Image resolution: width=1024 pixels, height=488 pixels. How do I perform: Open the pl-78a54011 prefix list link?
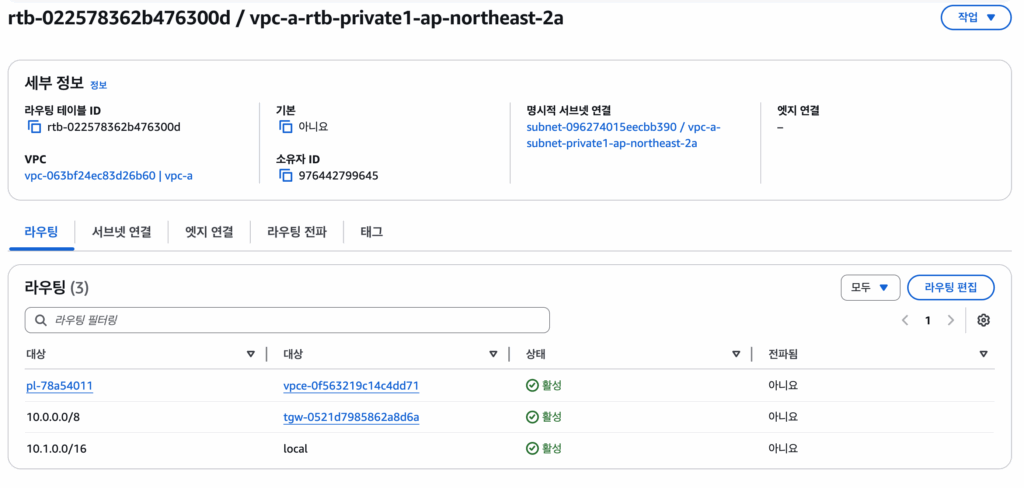tap(59, 386)
